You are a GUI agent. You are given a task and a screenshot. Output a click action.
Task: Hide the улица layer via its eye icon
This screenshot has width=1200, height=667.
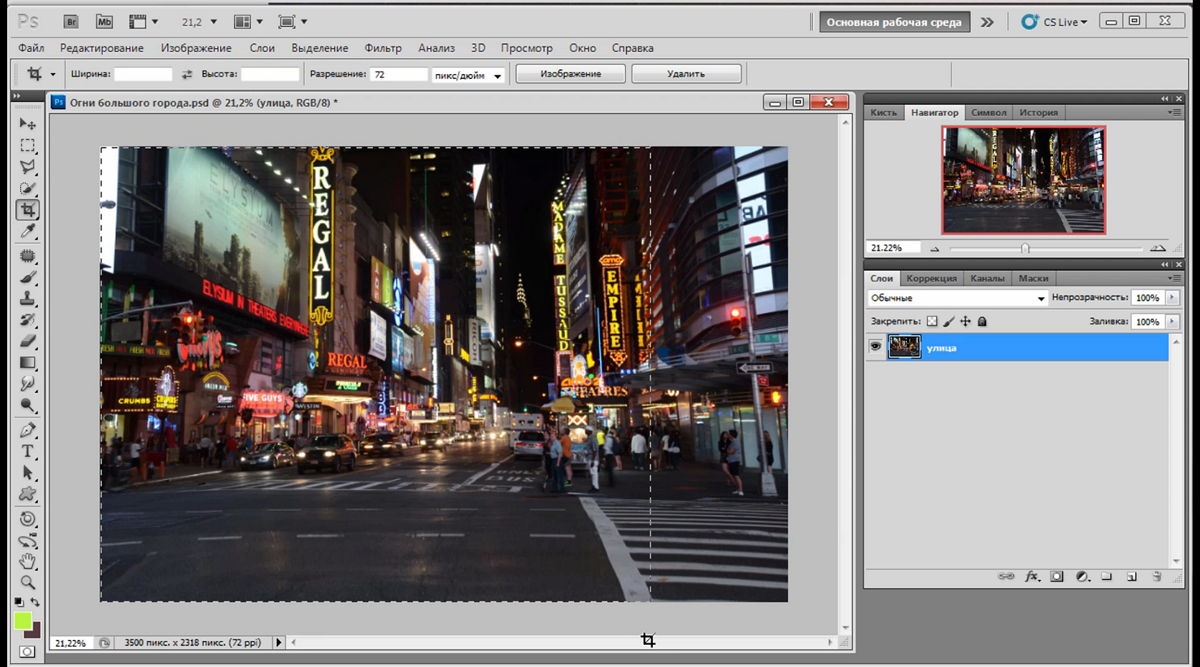point(876,346)
